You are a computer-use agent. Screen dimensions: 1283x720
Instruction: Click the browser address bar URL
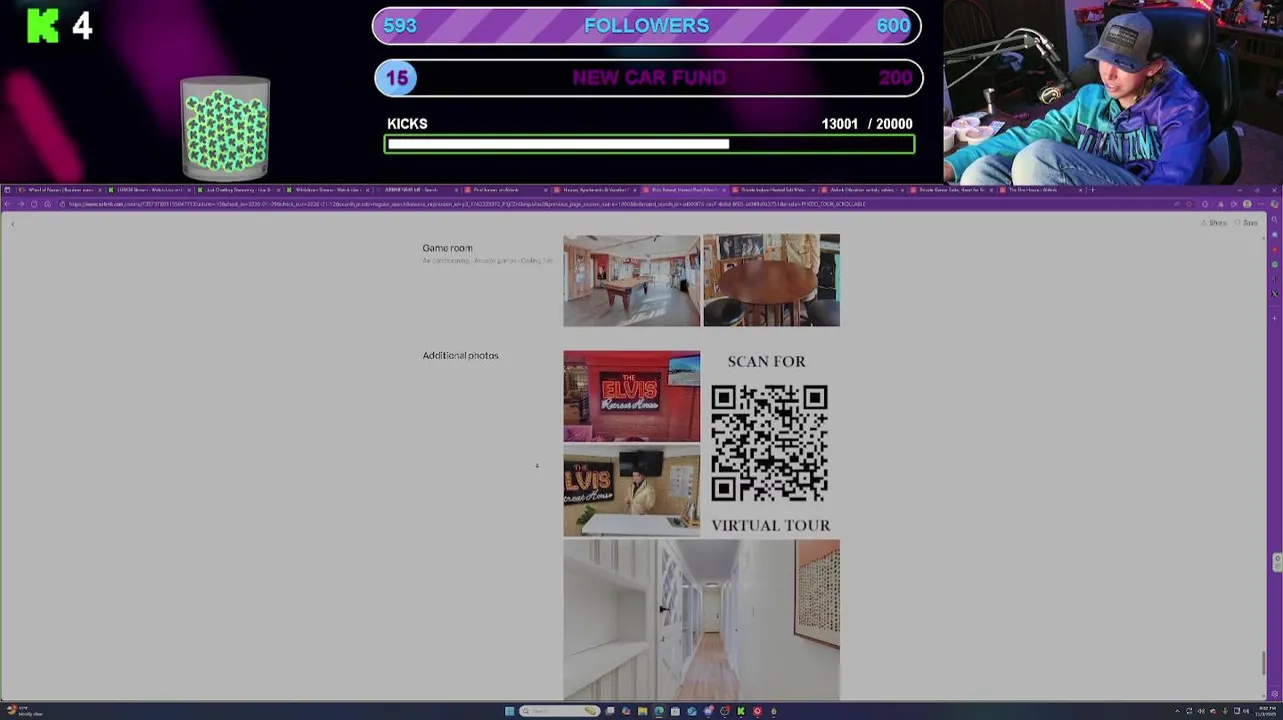(467, 204)
